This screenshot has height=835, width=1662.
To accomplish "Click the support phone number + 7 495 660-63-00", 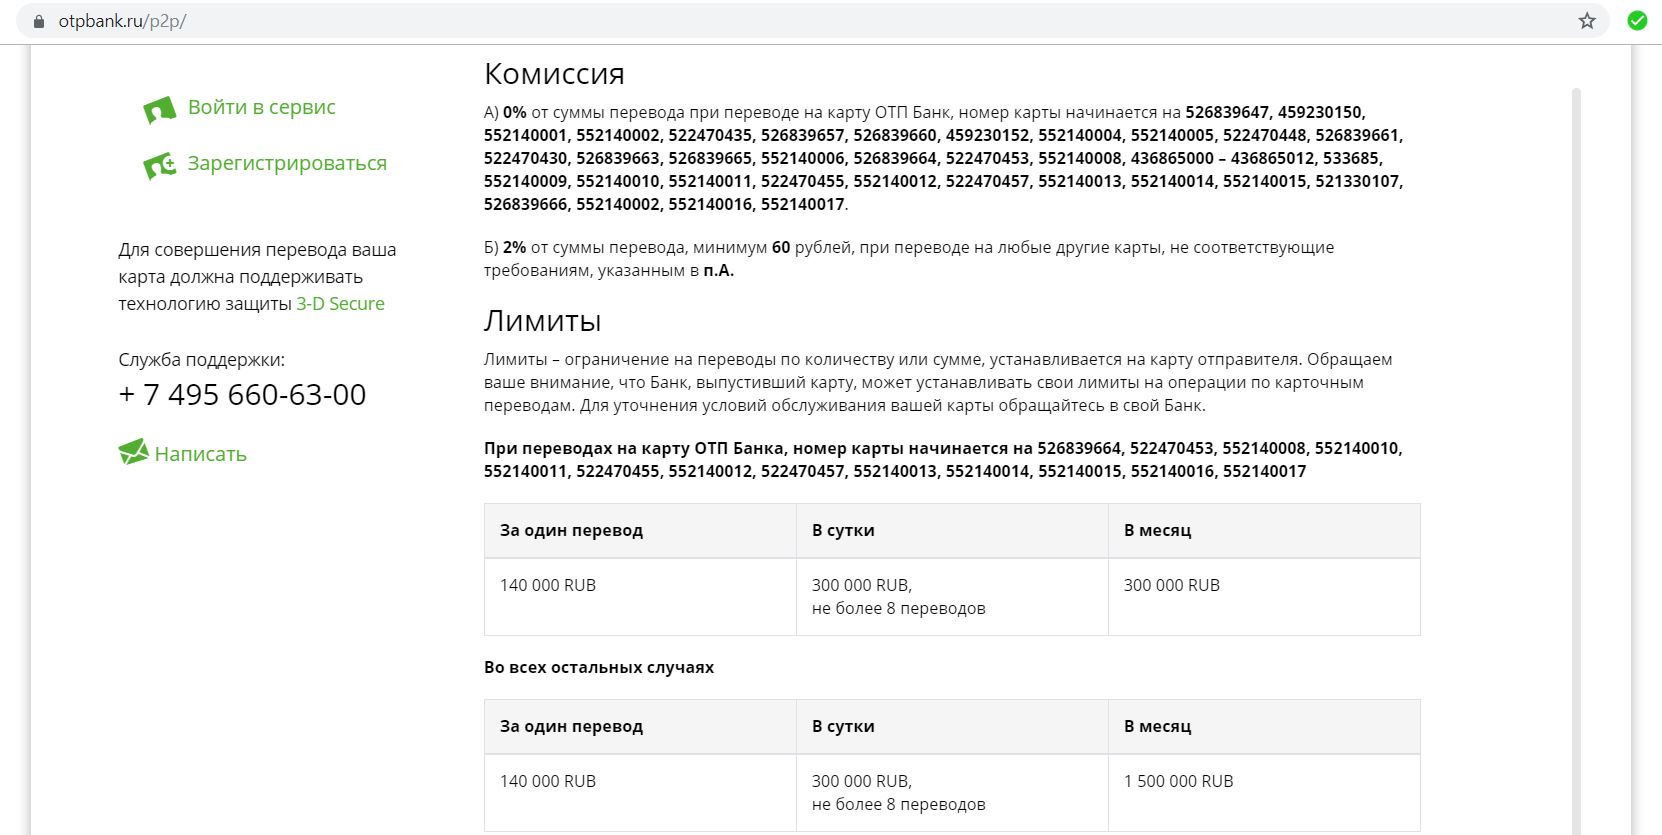I will pyautogui.click(x=242, y=395).
